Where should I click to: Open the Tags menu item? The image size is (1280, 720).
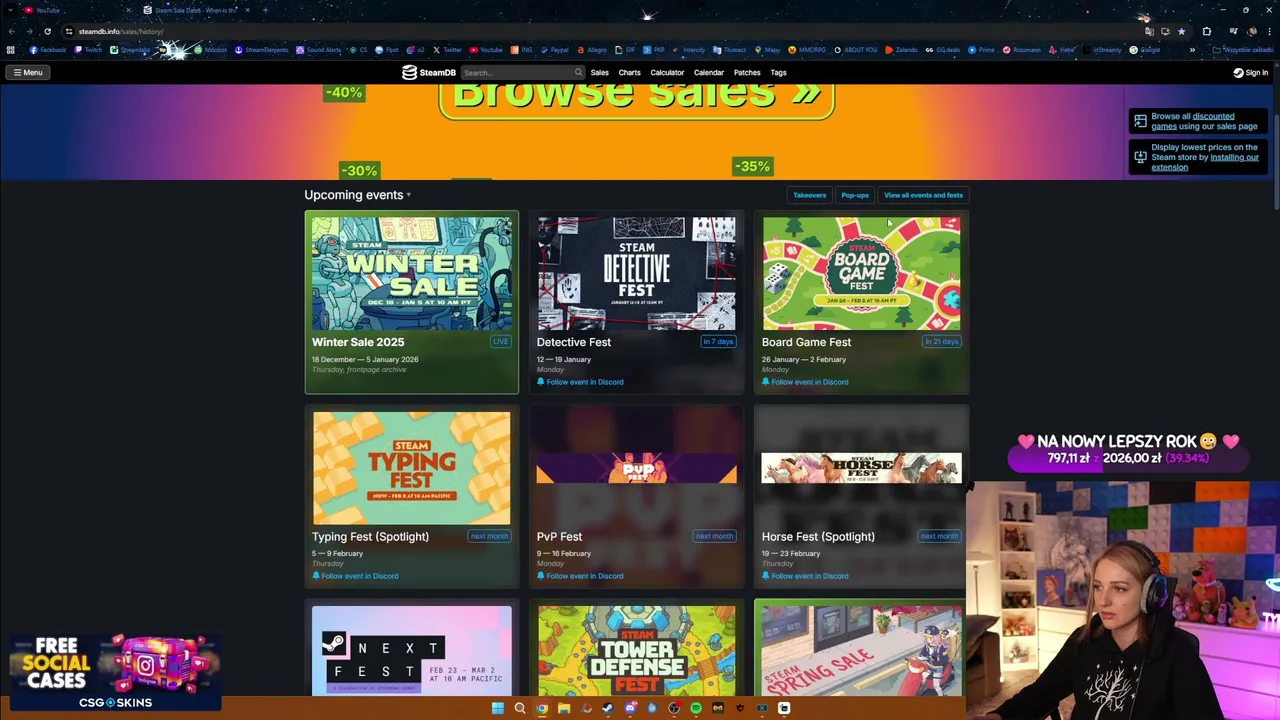pos(778,72)
